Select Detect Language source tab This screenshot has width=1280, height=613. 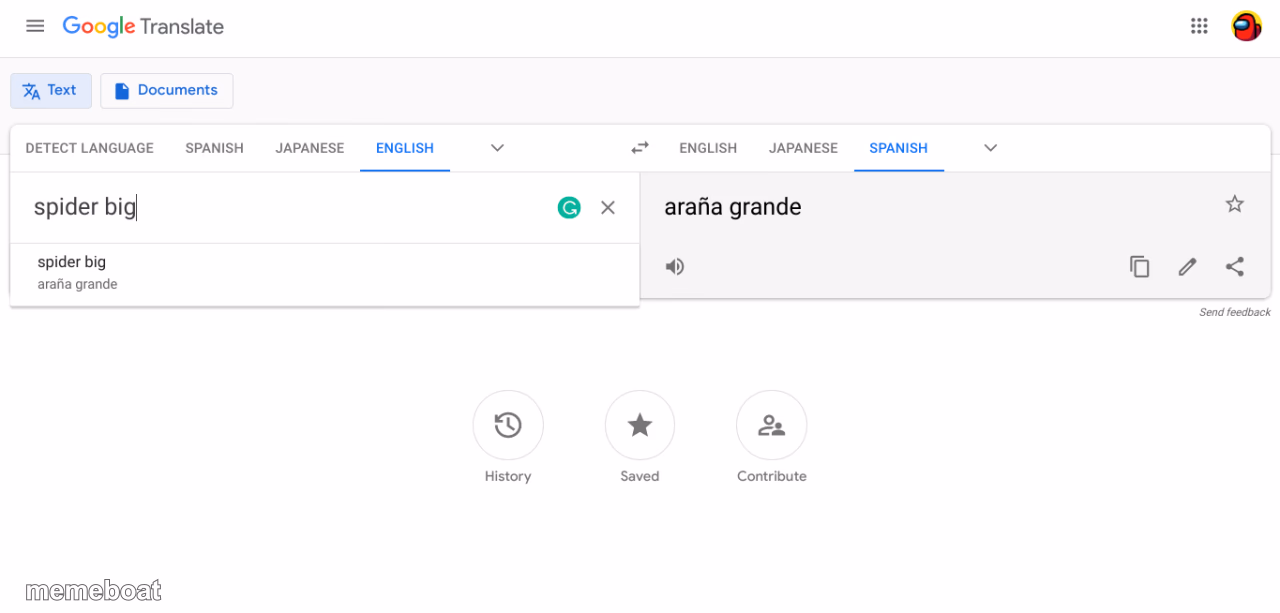(x=90, y=148)
